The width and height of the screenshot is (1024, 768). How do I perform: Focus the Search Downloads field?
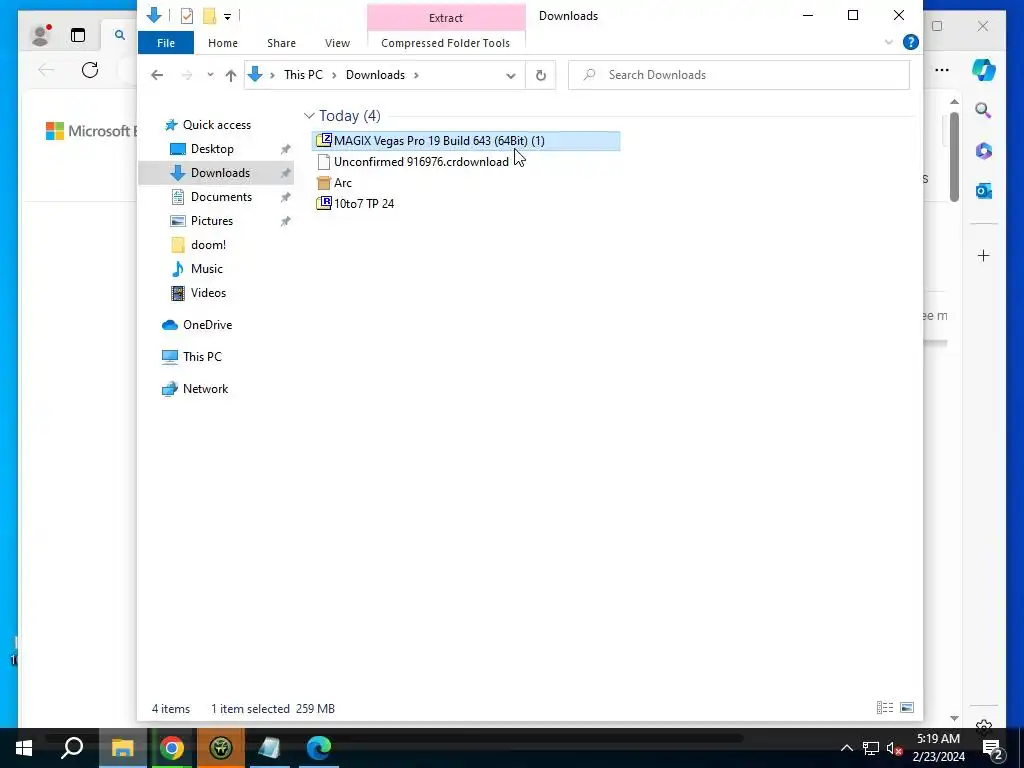pos(739,75)
